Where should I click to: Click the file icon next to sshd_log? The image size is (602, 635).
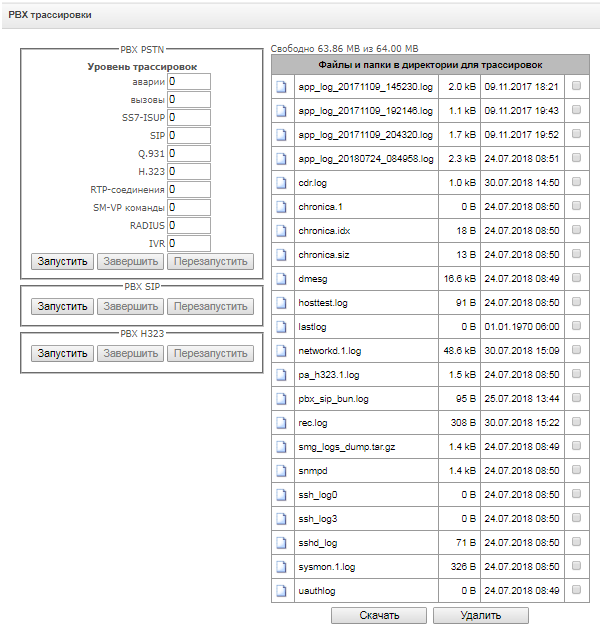pos(281,543)
